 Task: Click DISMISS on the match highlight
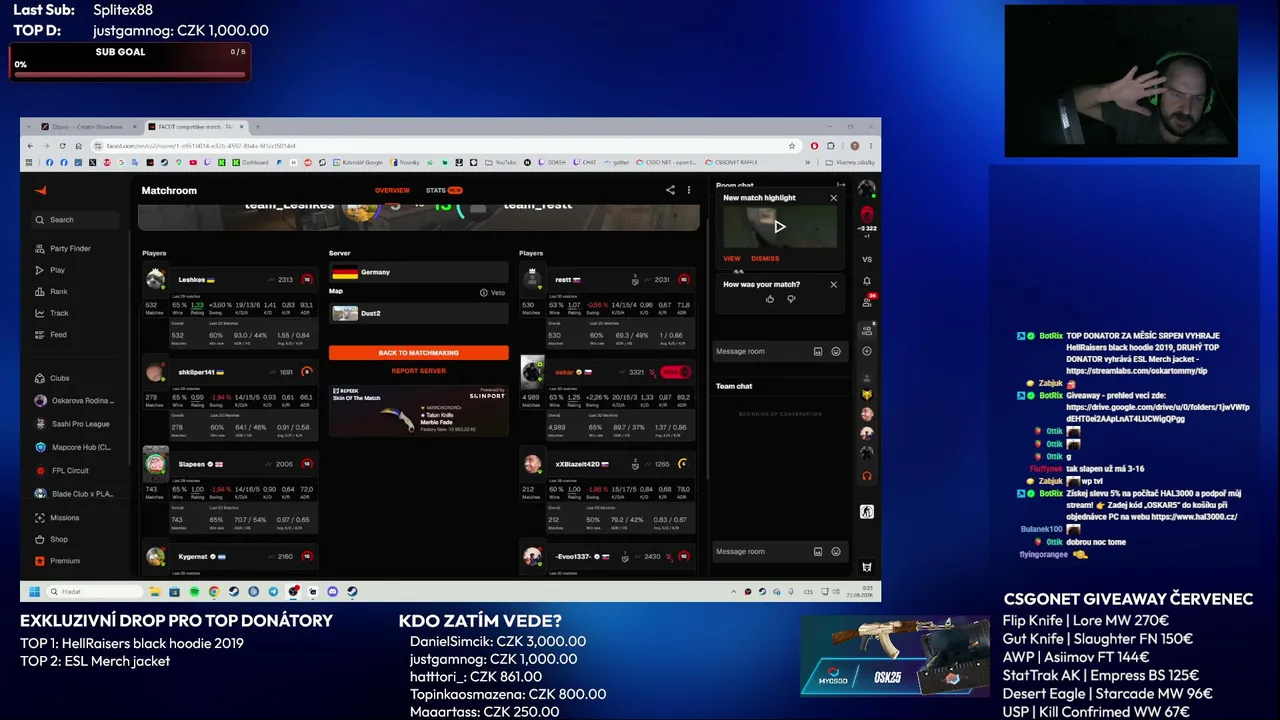pyautogui.click(x=765, y=259)
